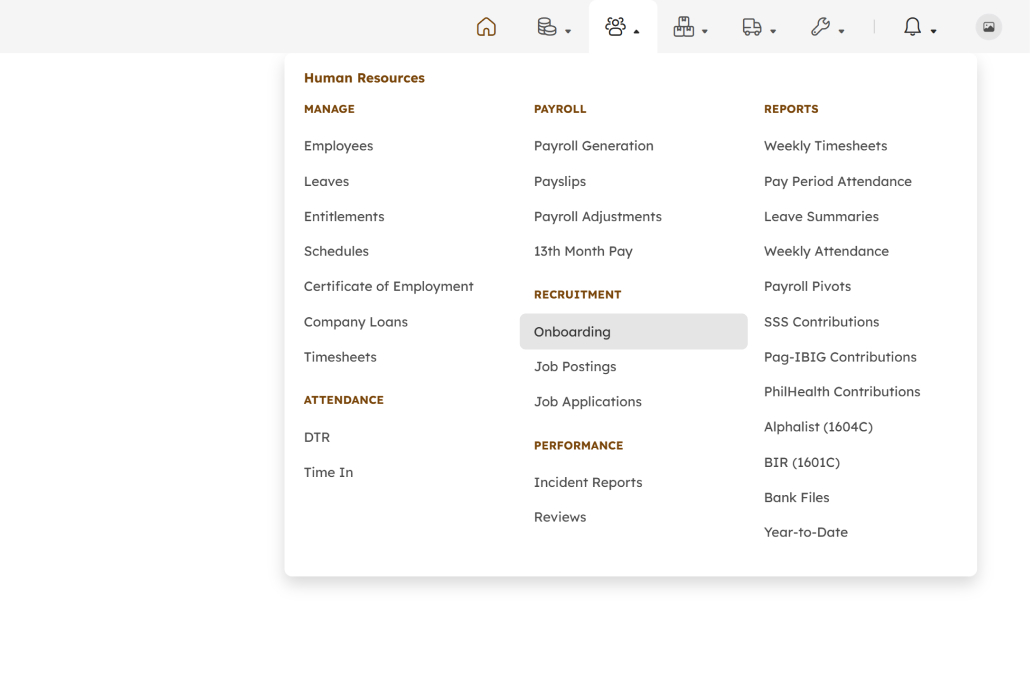Go to Job Applications
1030x695 pixels.
(x=587, y=401)
